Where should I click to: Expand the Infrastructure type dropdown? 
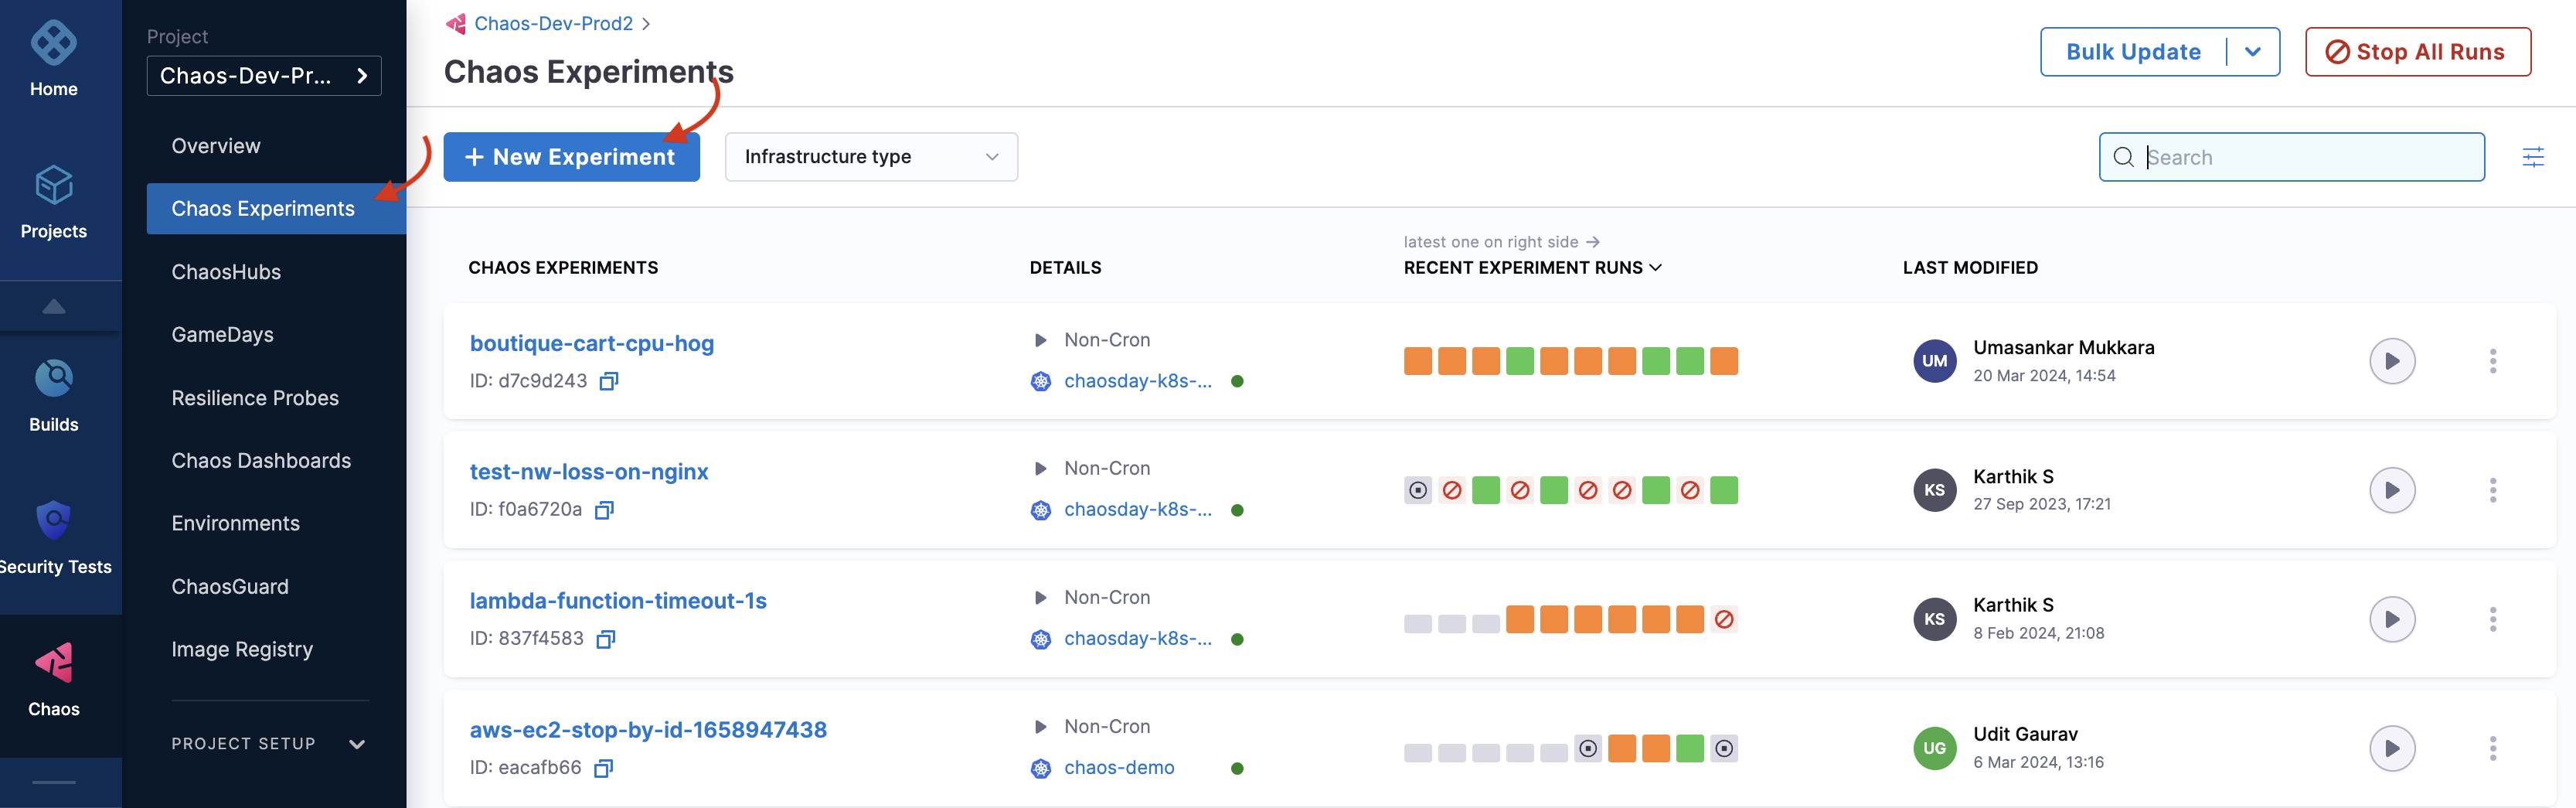870,157
